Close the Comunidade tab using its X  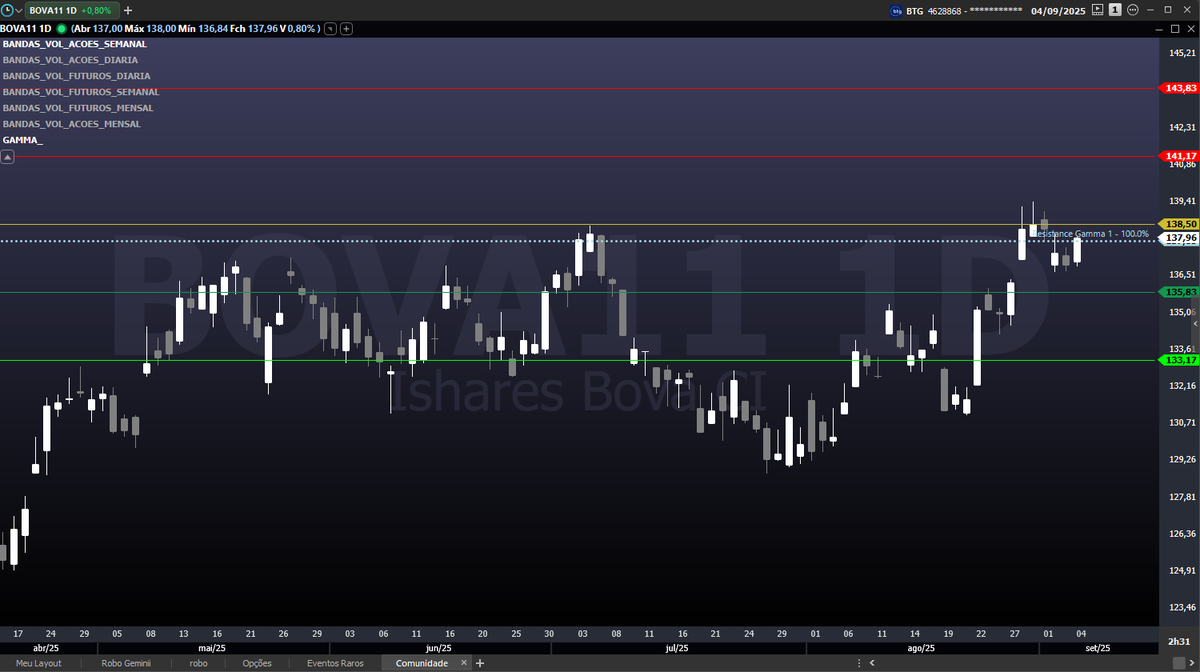coord(466,663)
